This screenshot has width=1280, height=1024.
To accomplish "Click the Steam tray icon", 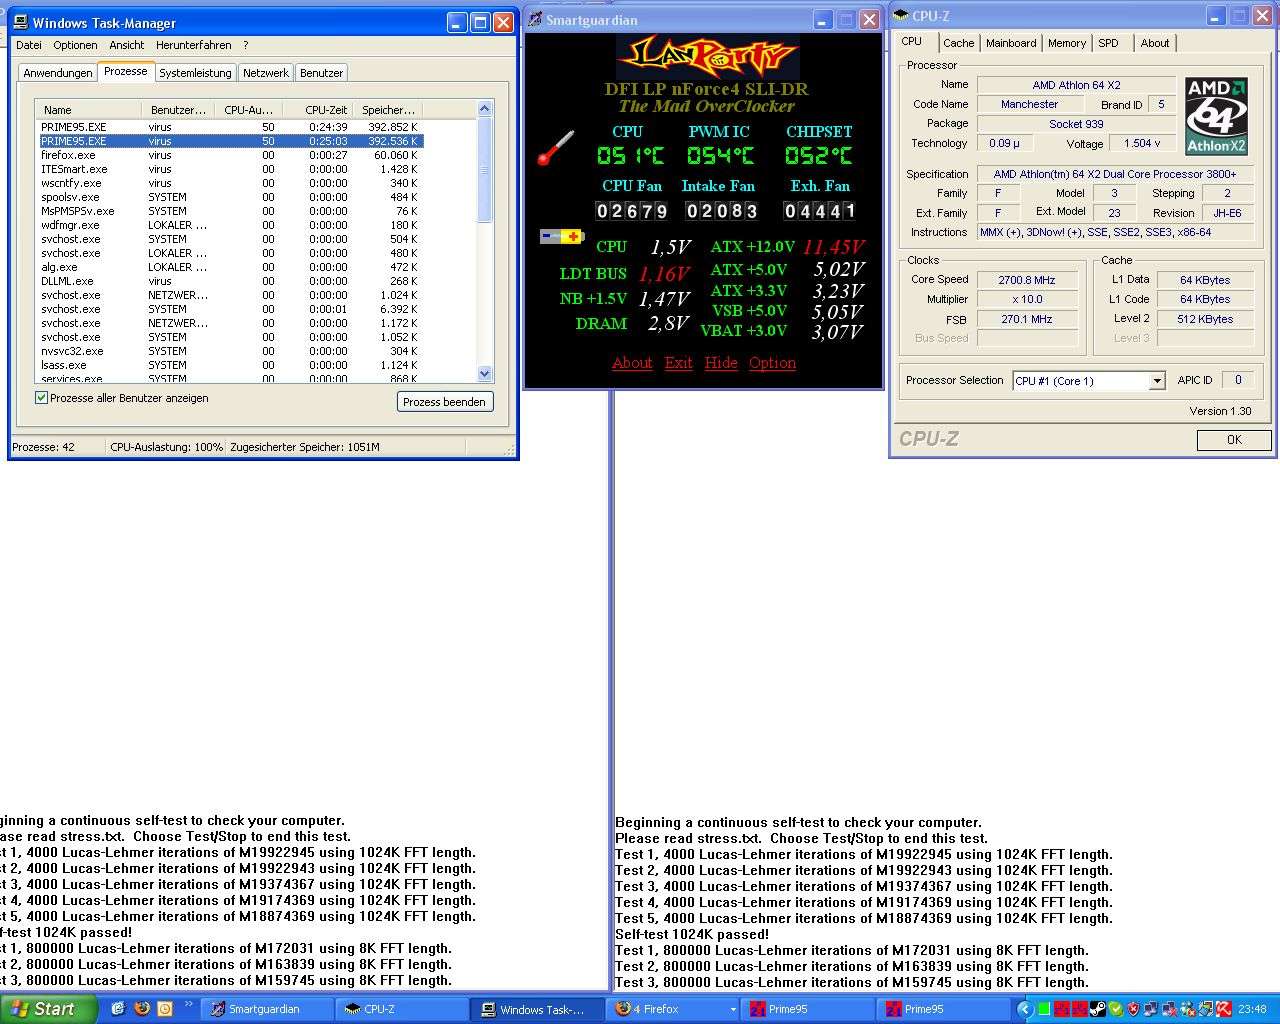I will click(x=1098, y=1009).
